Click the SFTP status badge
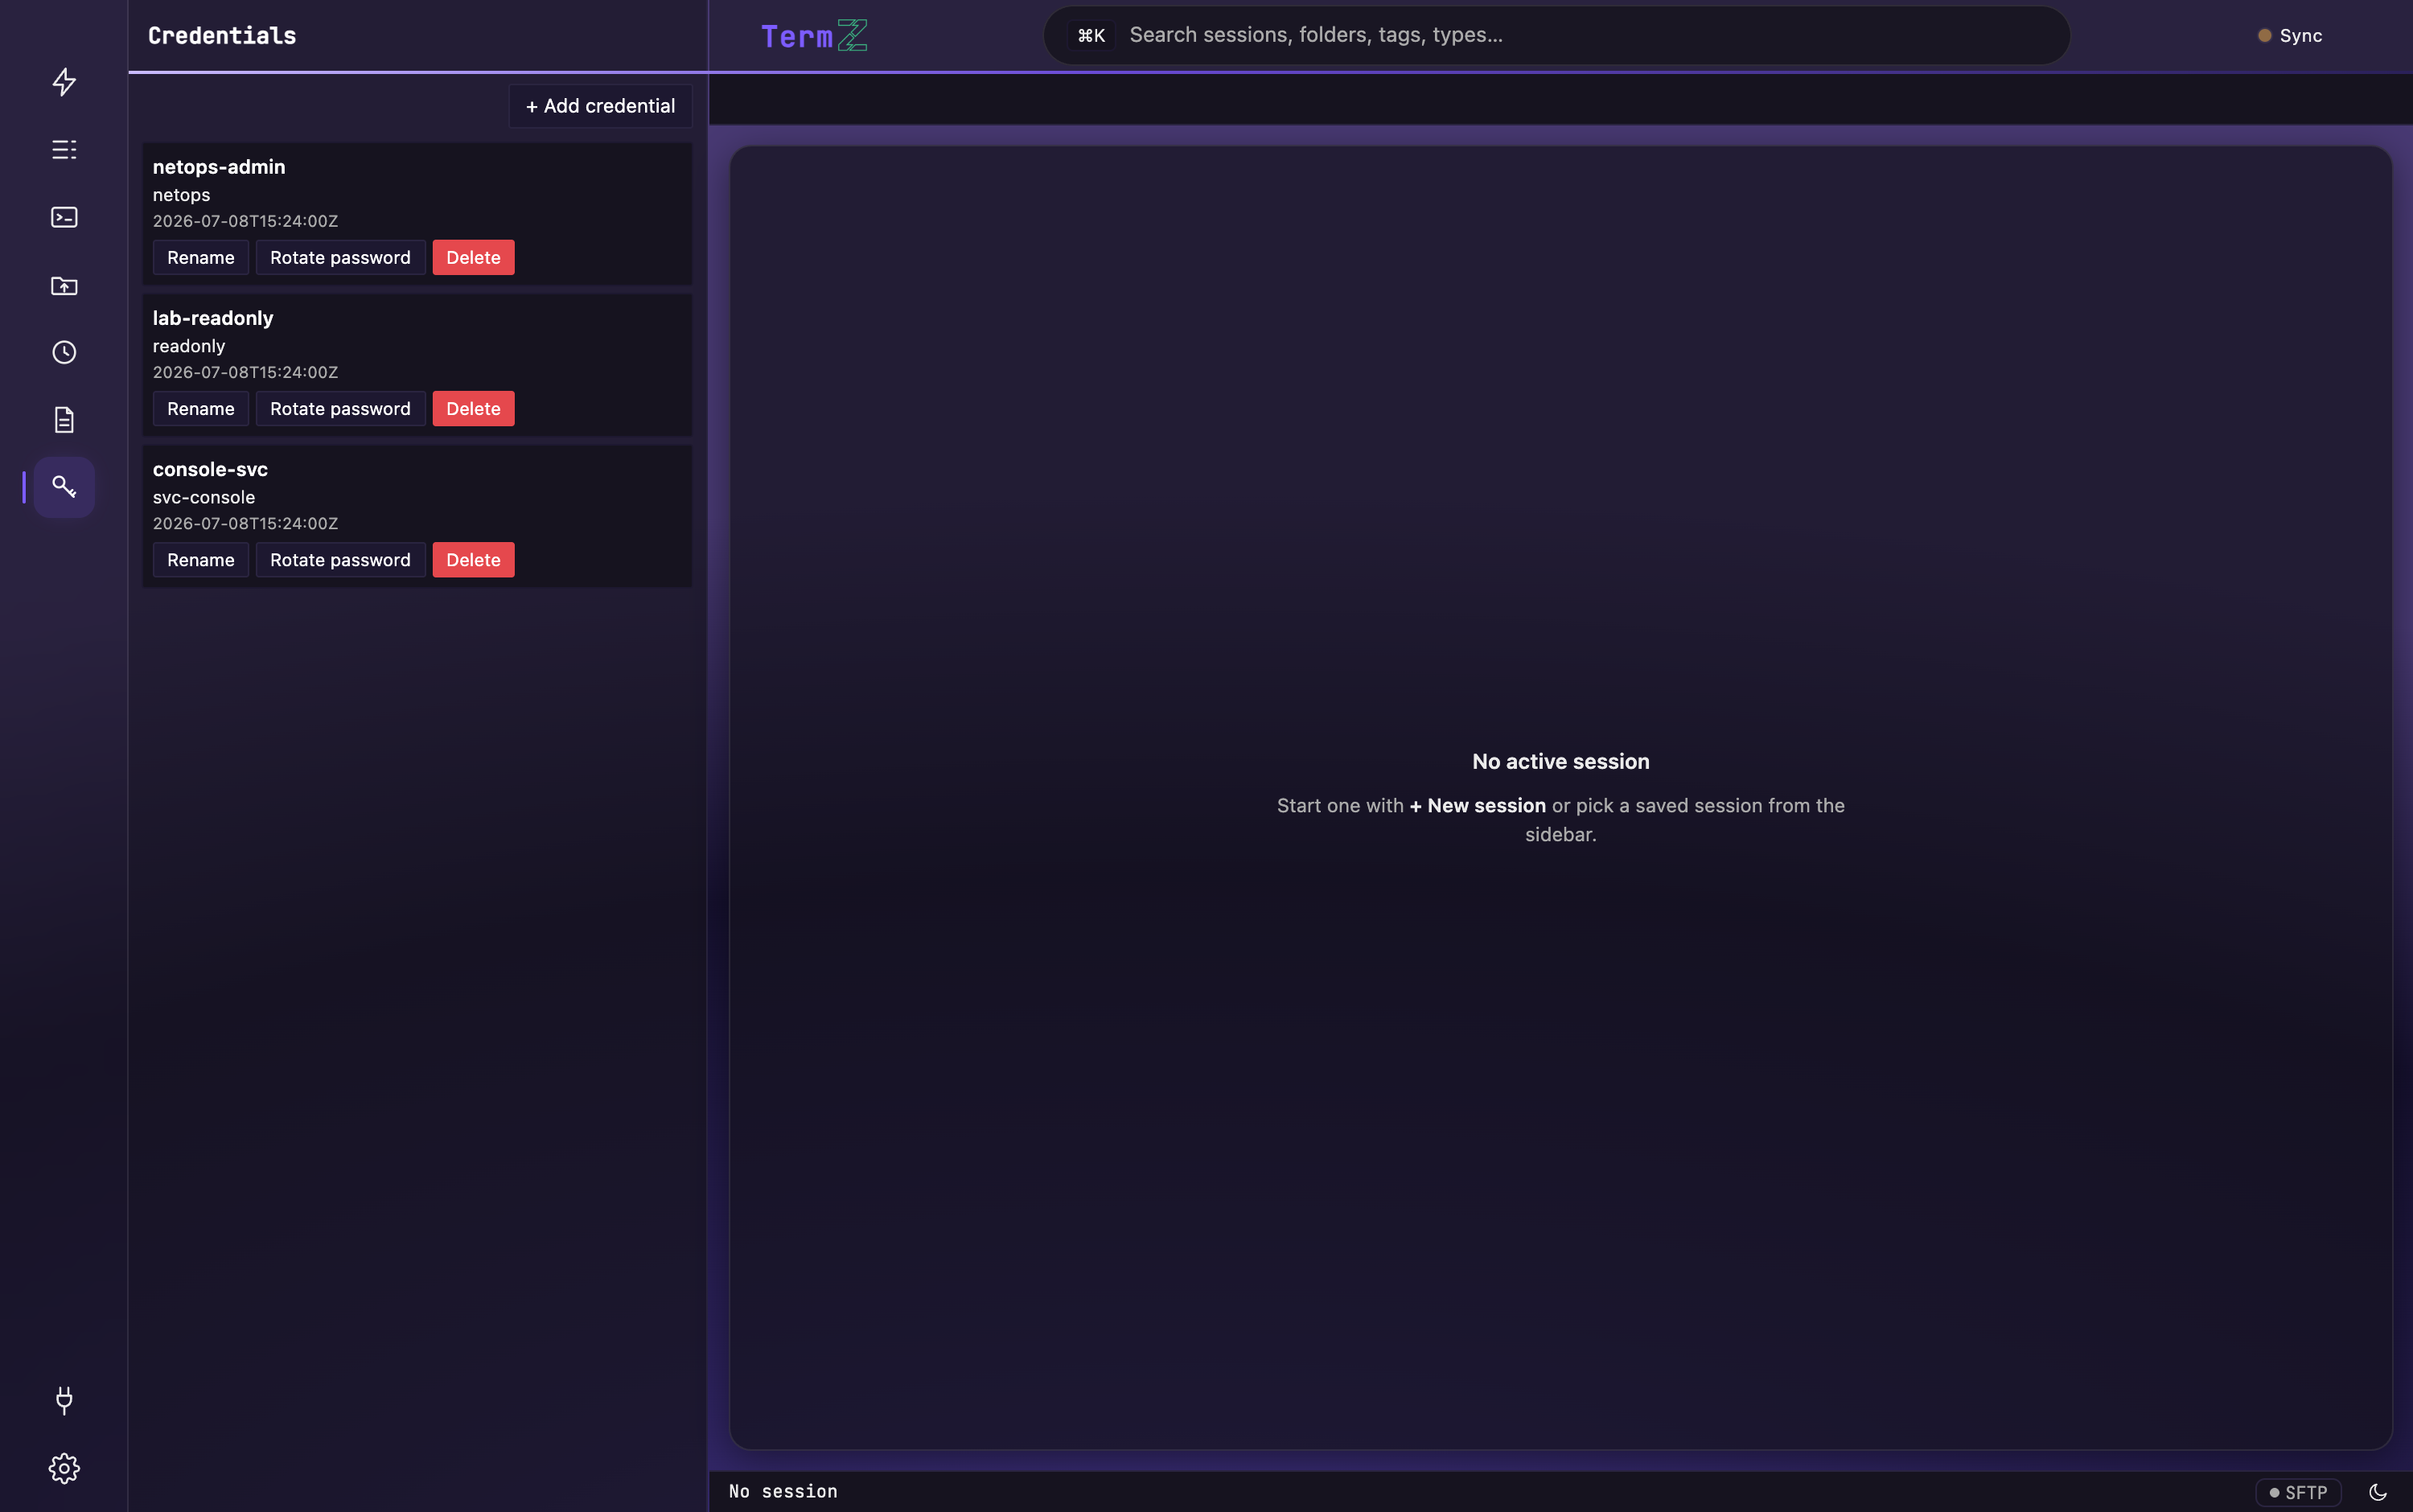 [x=2298, y=1492]
